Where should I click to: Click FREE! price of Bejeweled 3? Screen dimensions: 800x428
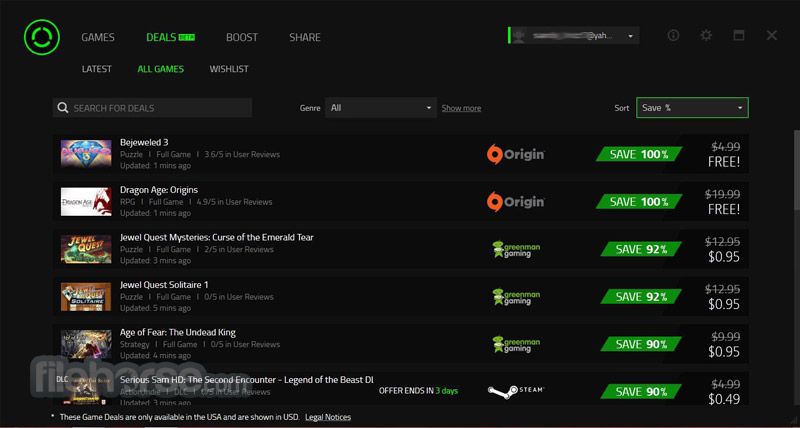(724, 162)
